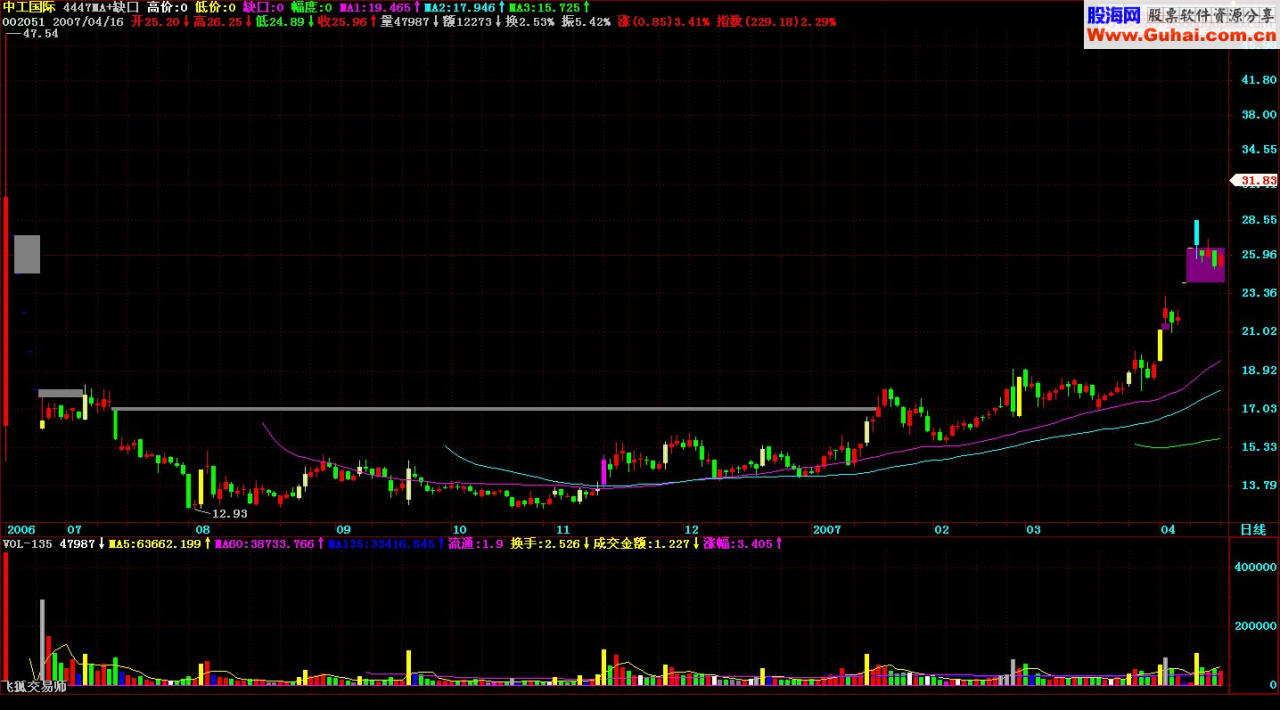
Task: Click the 34.55 price axis label
Action: click(1258, 149)
